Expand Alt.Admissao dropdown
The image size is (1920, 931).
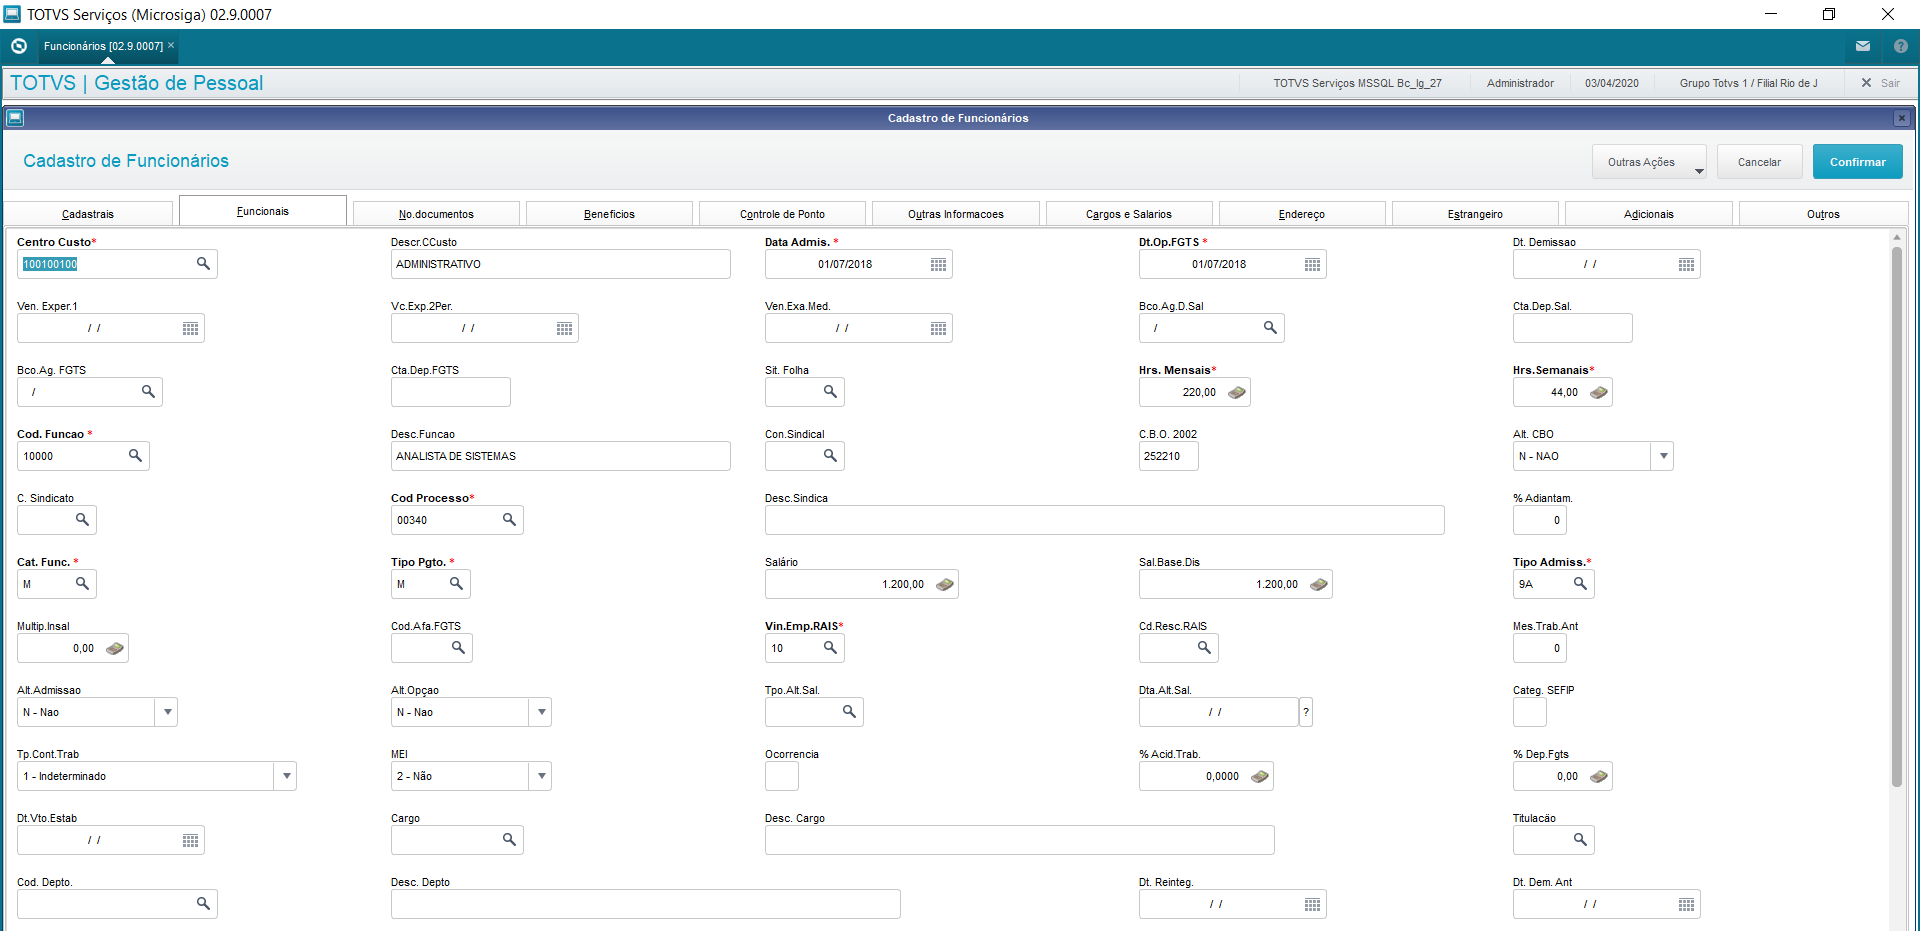(x=167, y=712)
